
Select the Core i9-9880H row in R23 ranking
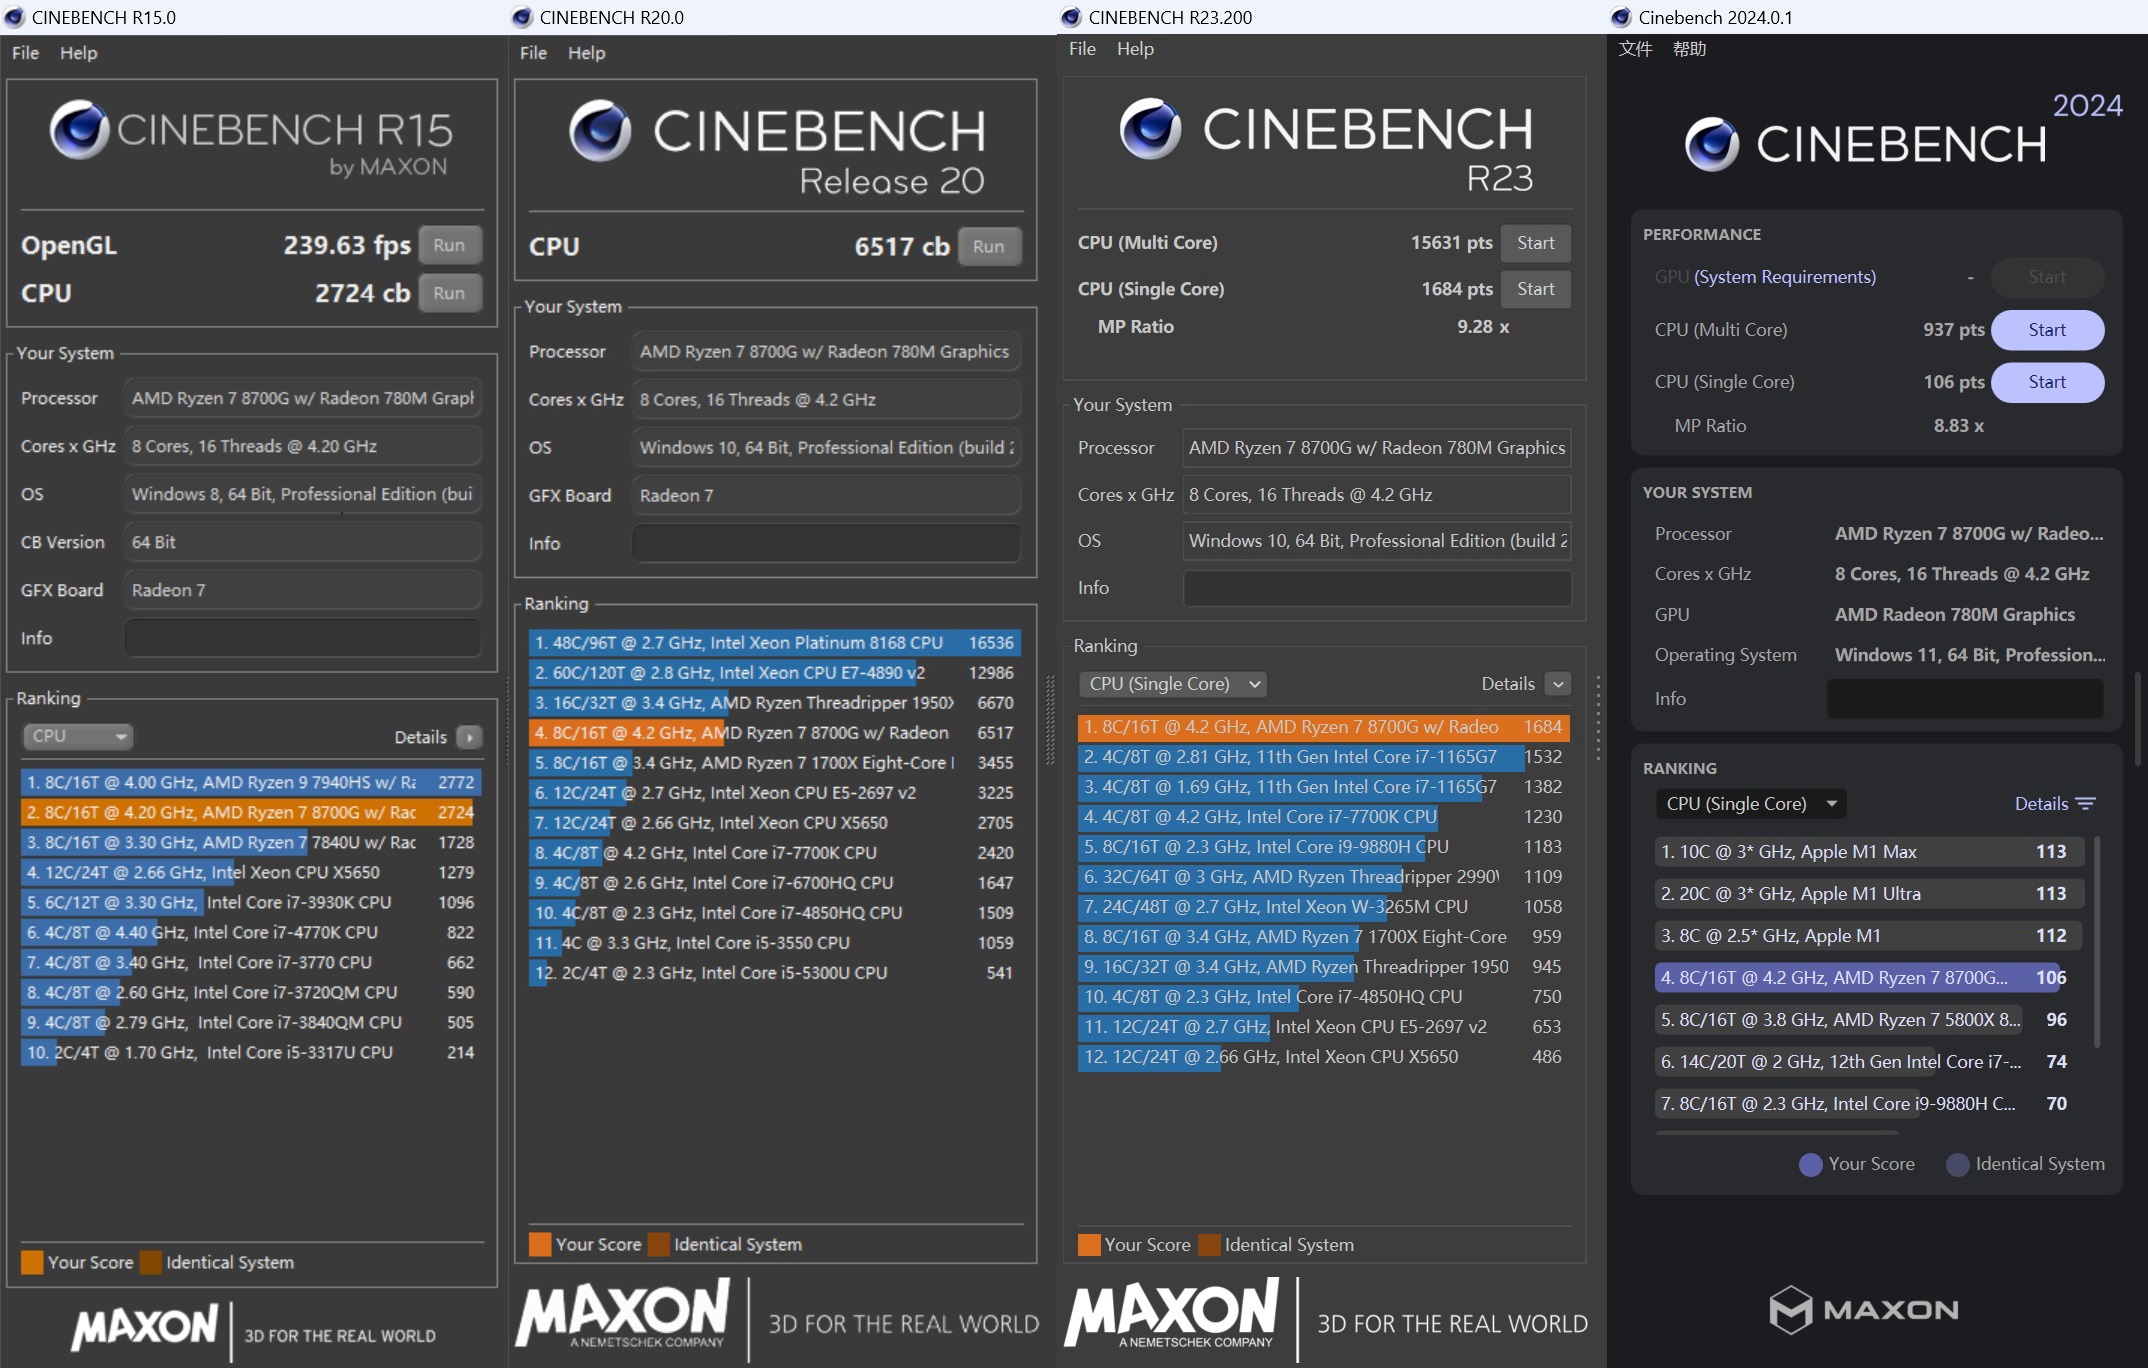coord(1324,847)
